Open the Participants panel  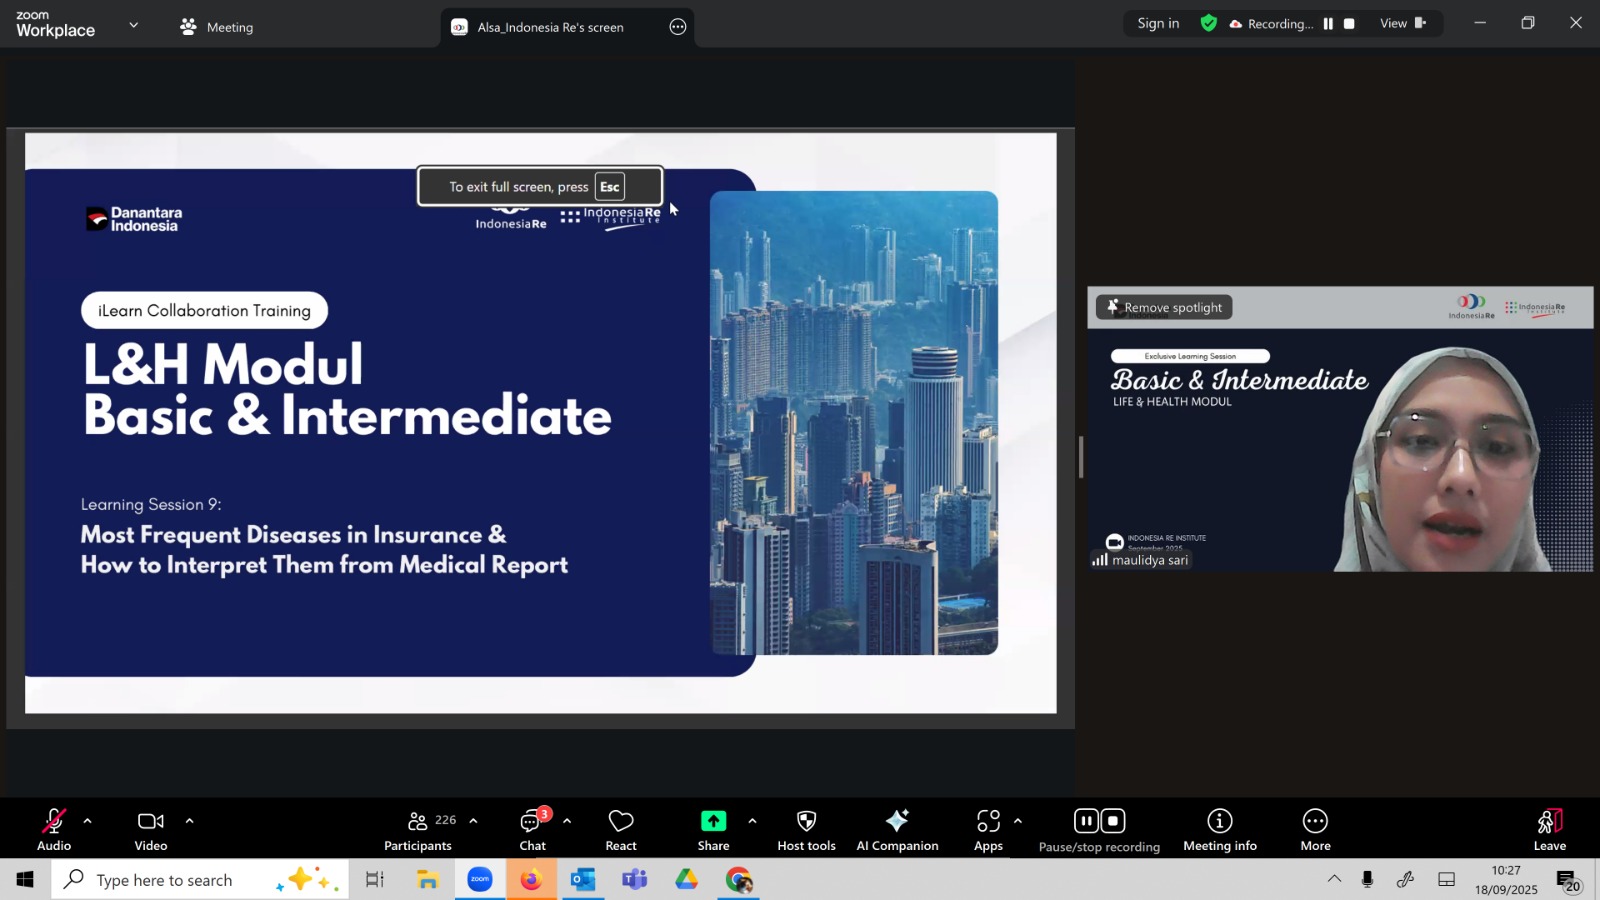point(418,829)
